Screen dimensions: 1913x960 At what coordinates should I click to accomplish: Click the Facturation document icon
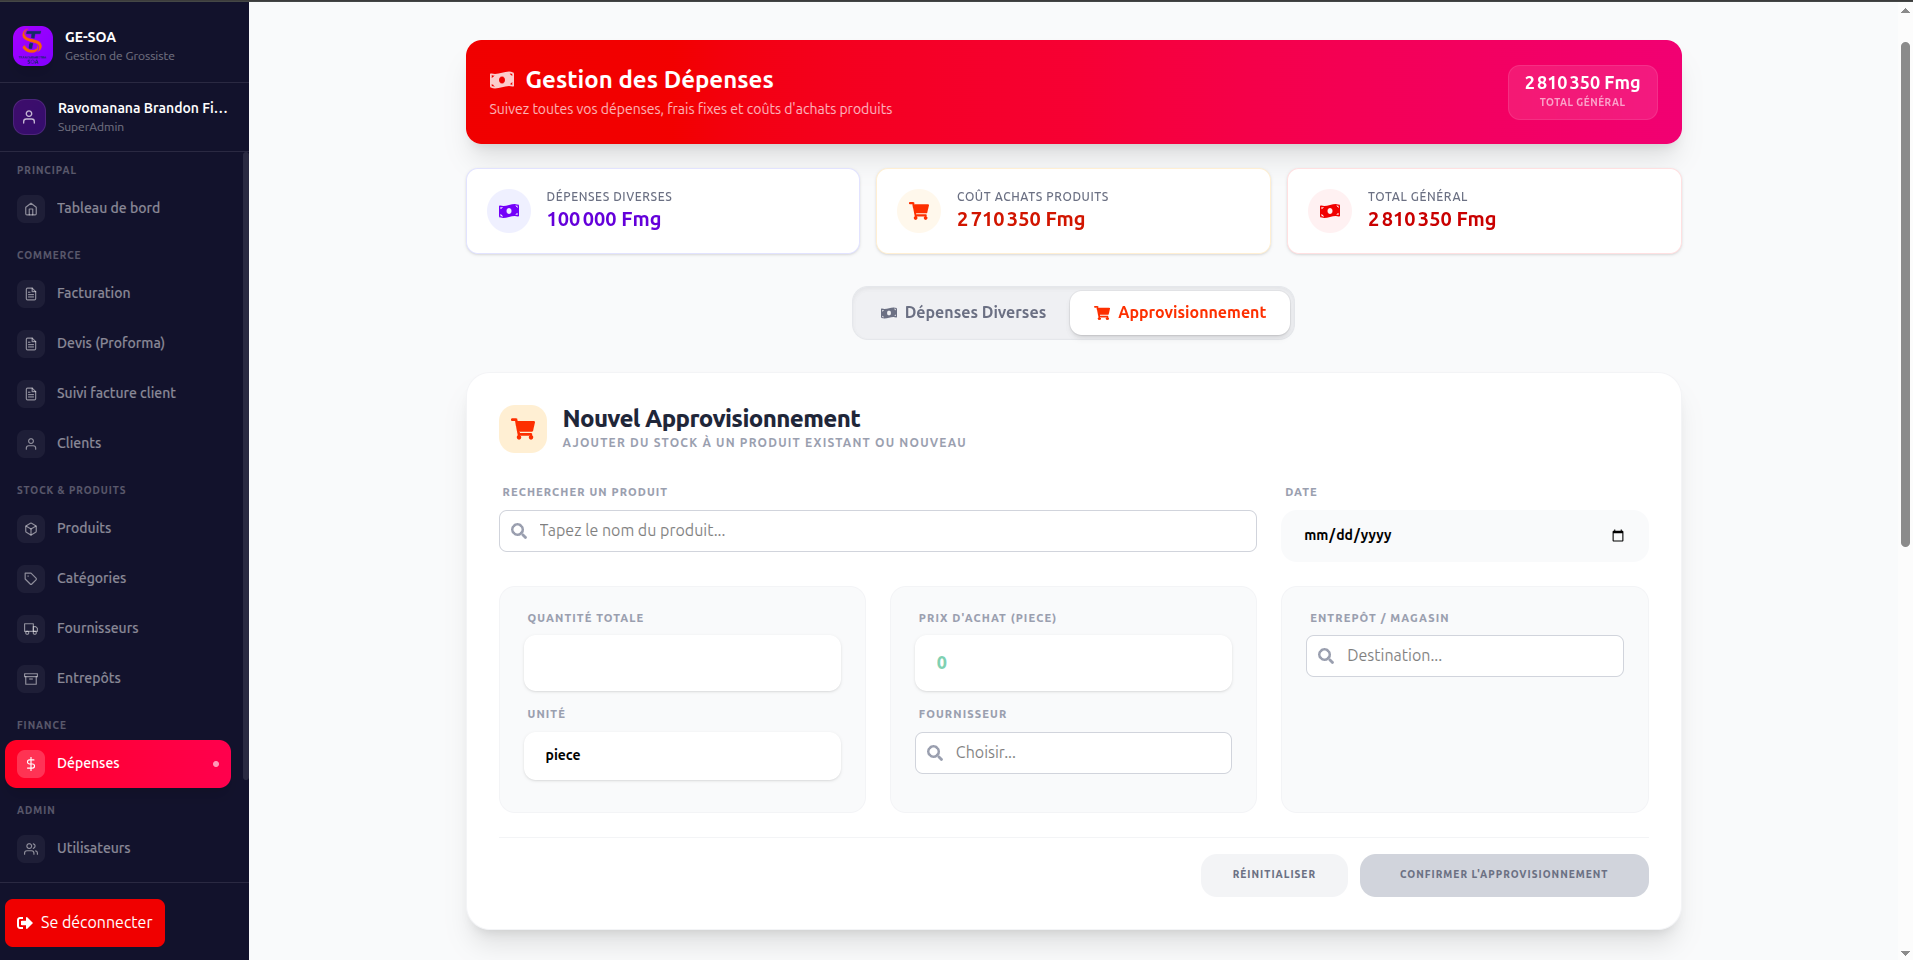[31, 294]
